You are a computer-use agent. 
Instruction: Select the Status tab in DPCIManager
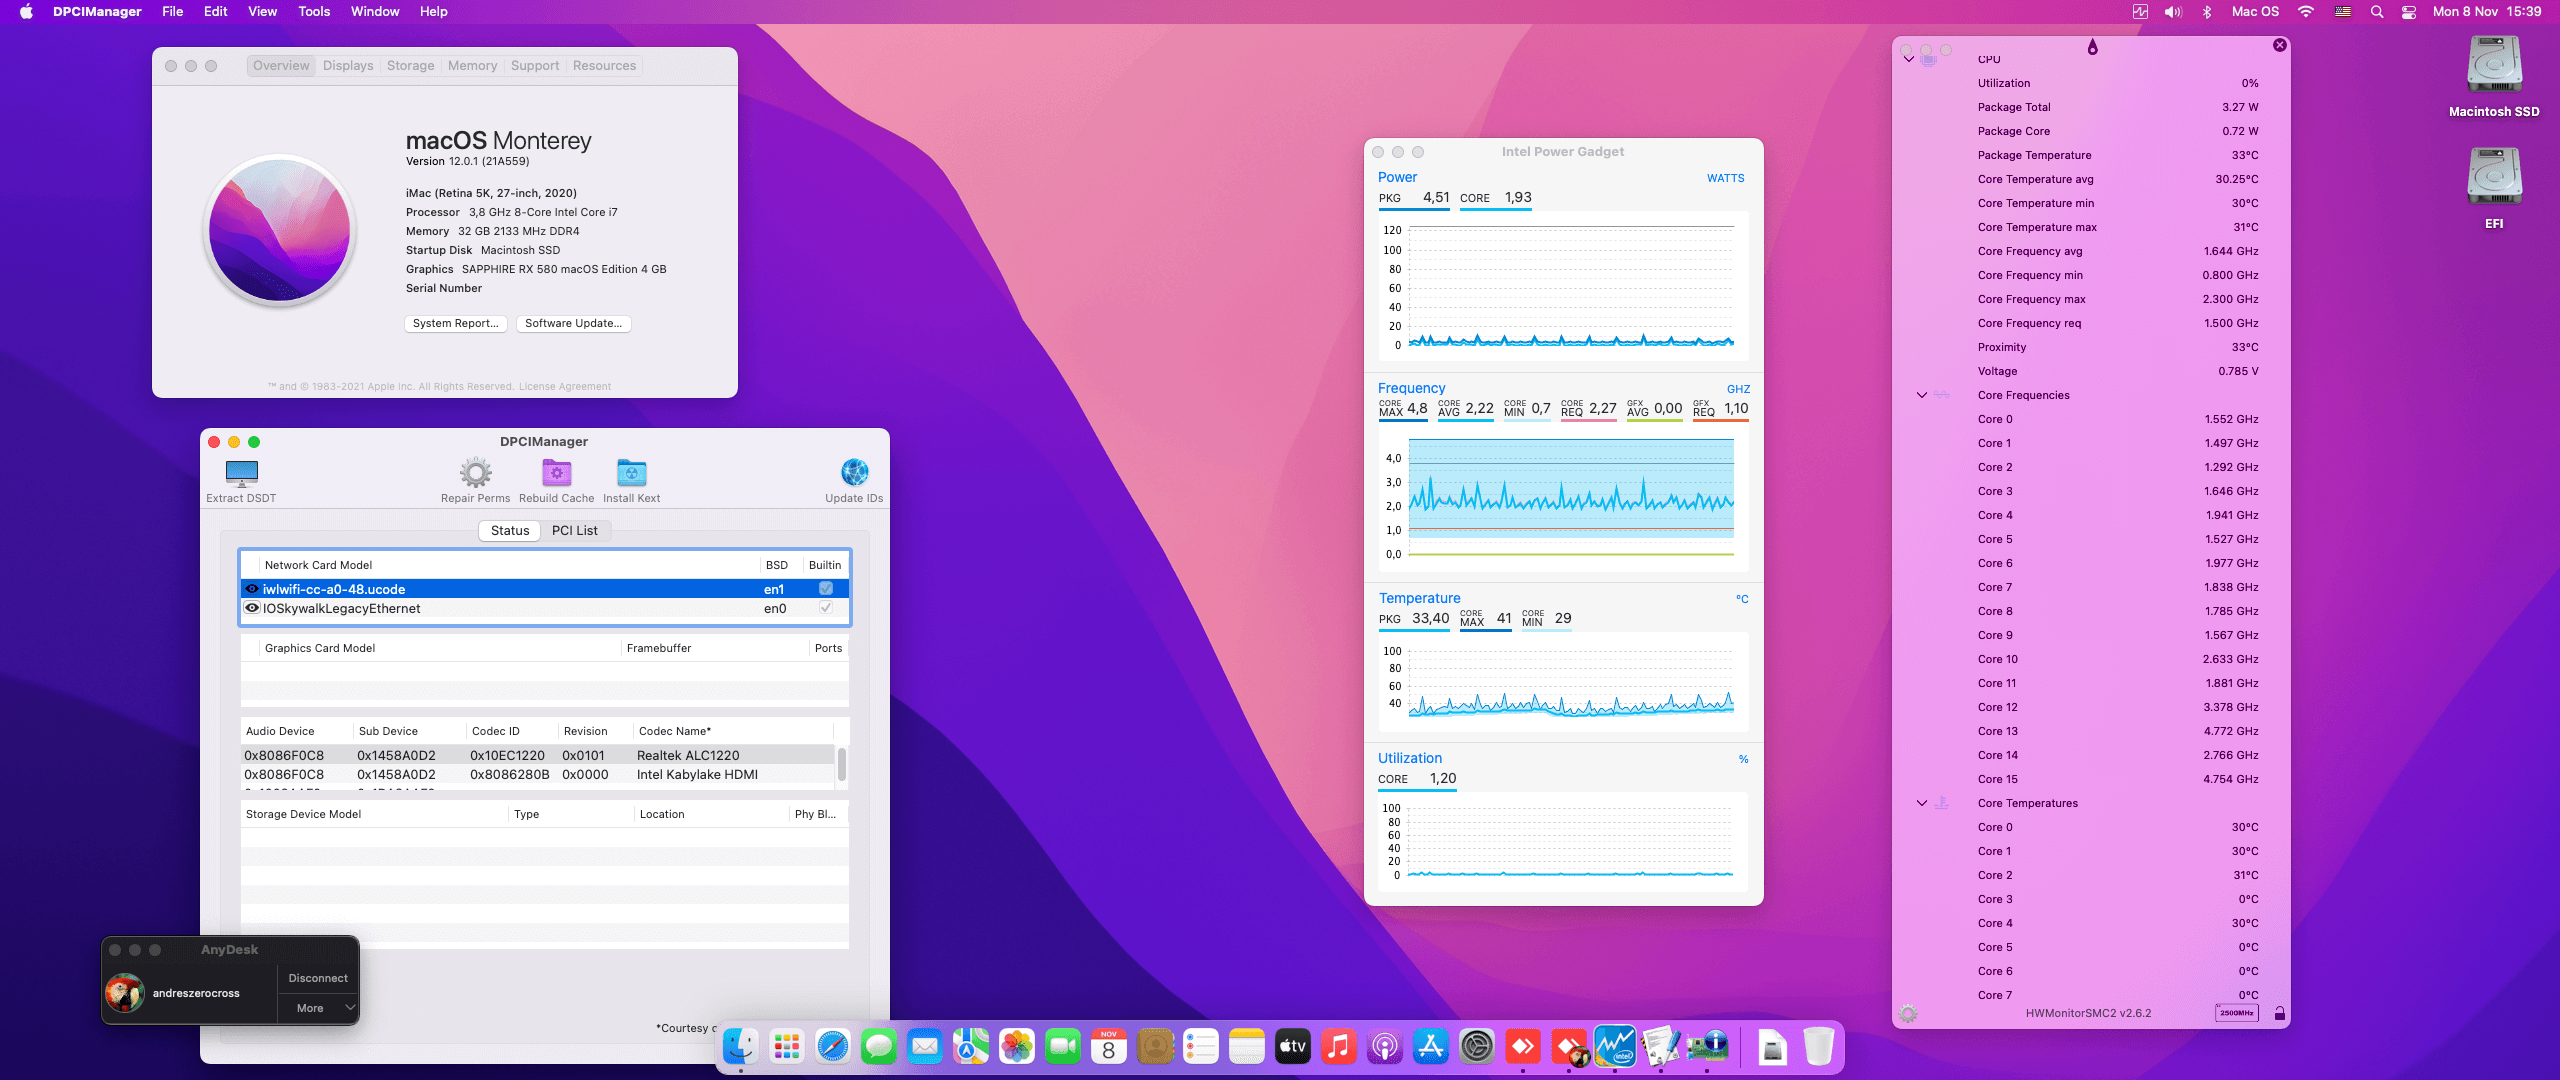pos(510,531)
